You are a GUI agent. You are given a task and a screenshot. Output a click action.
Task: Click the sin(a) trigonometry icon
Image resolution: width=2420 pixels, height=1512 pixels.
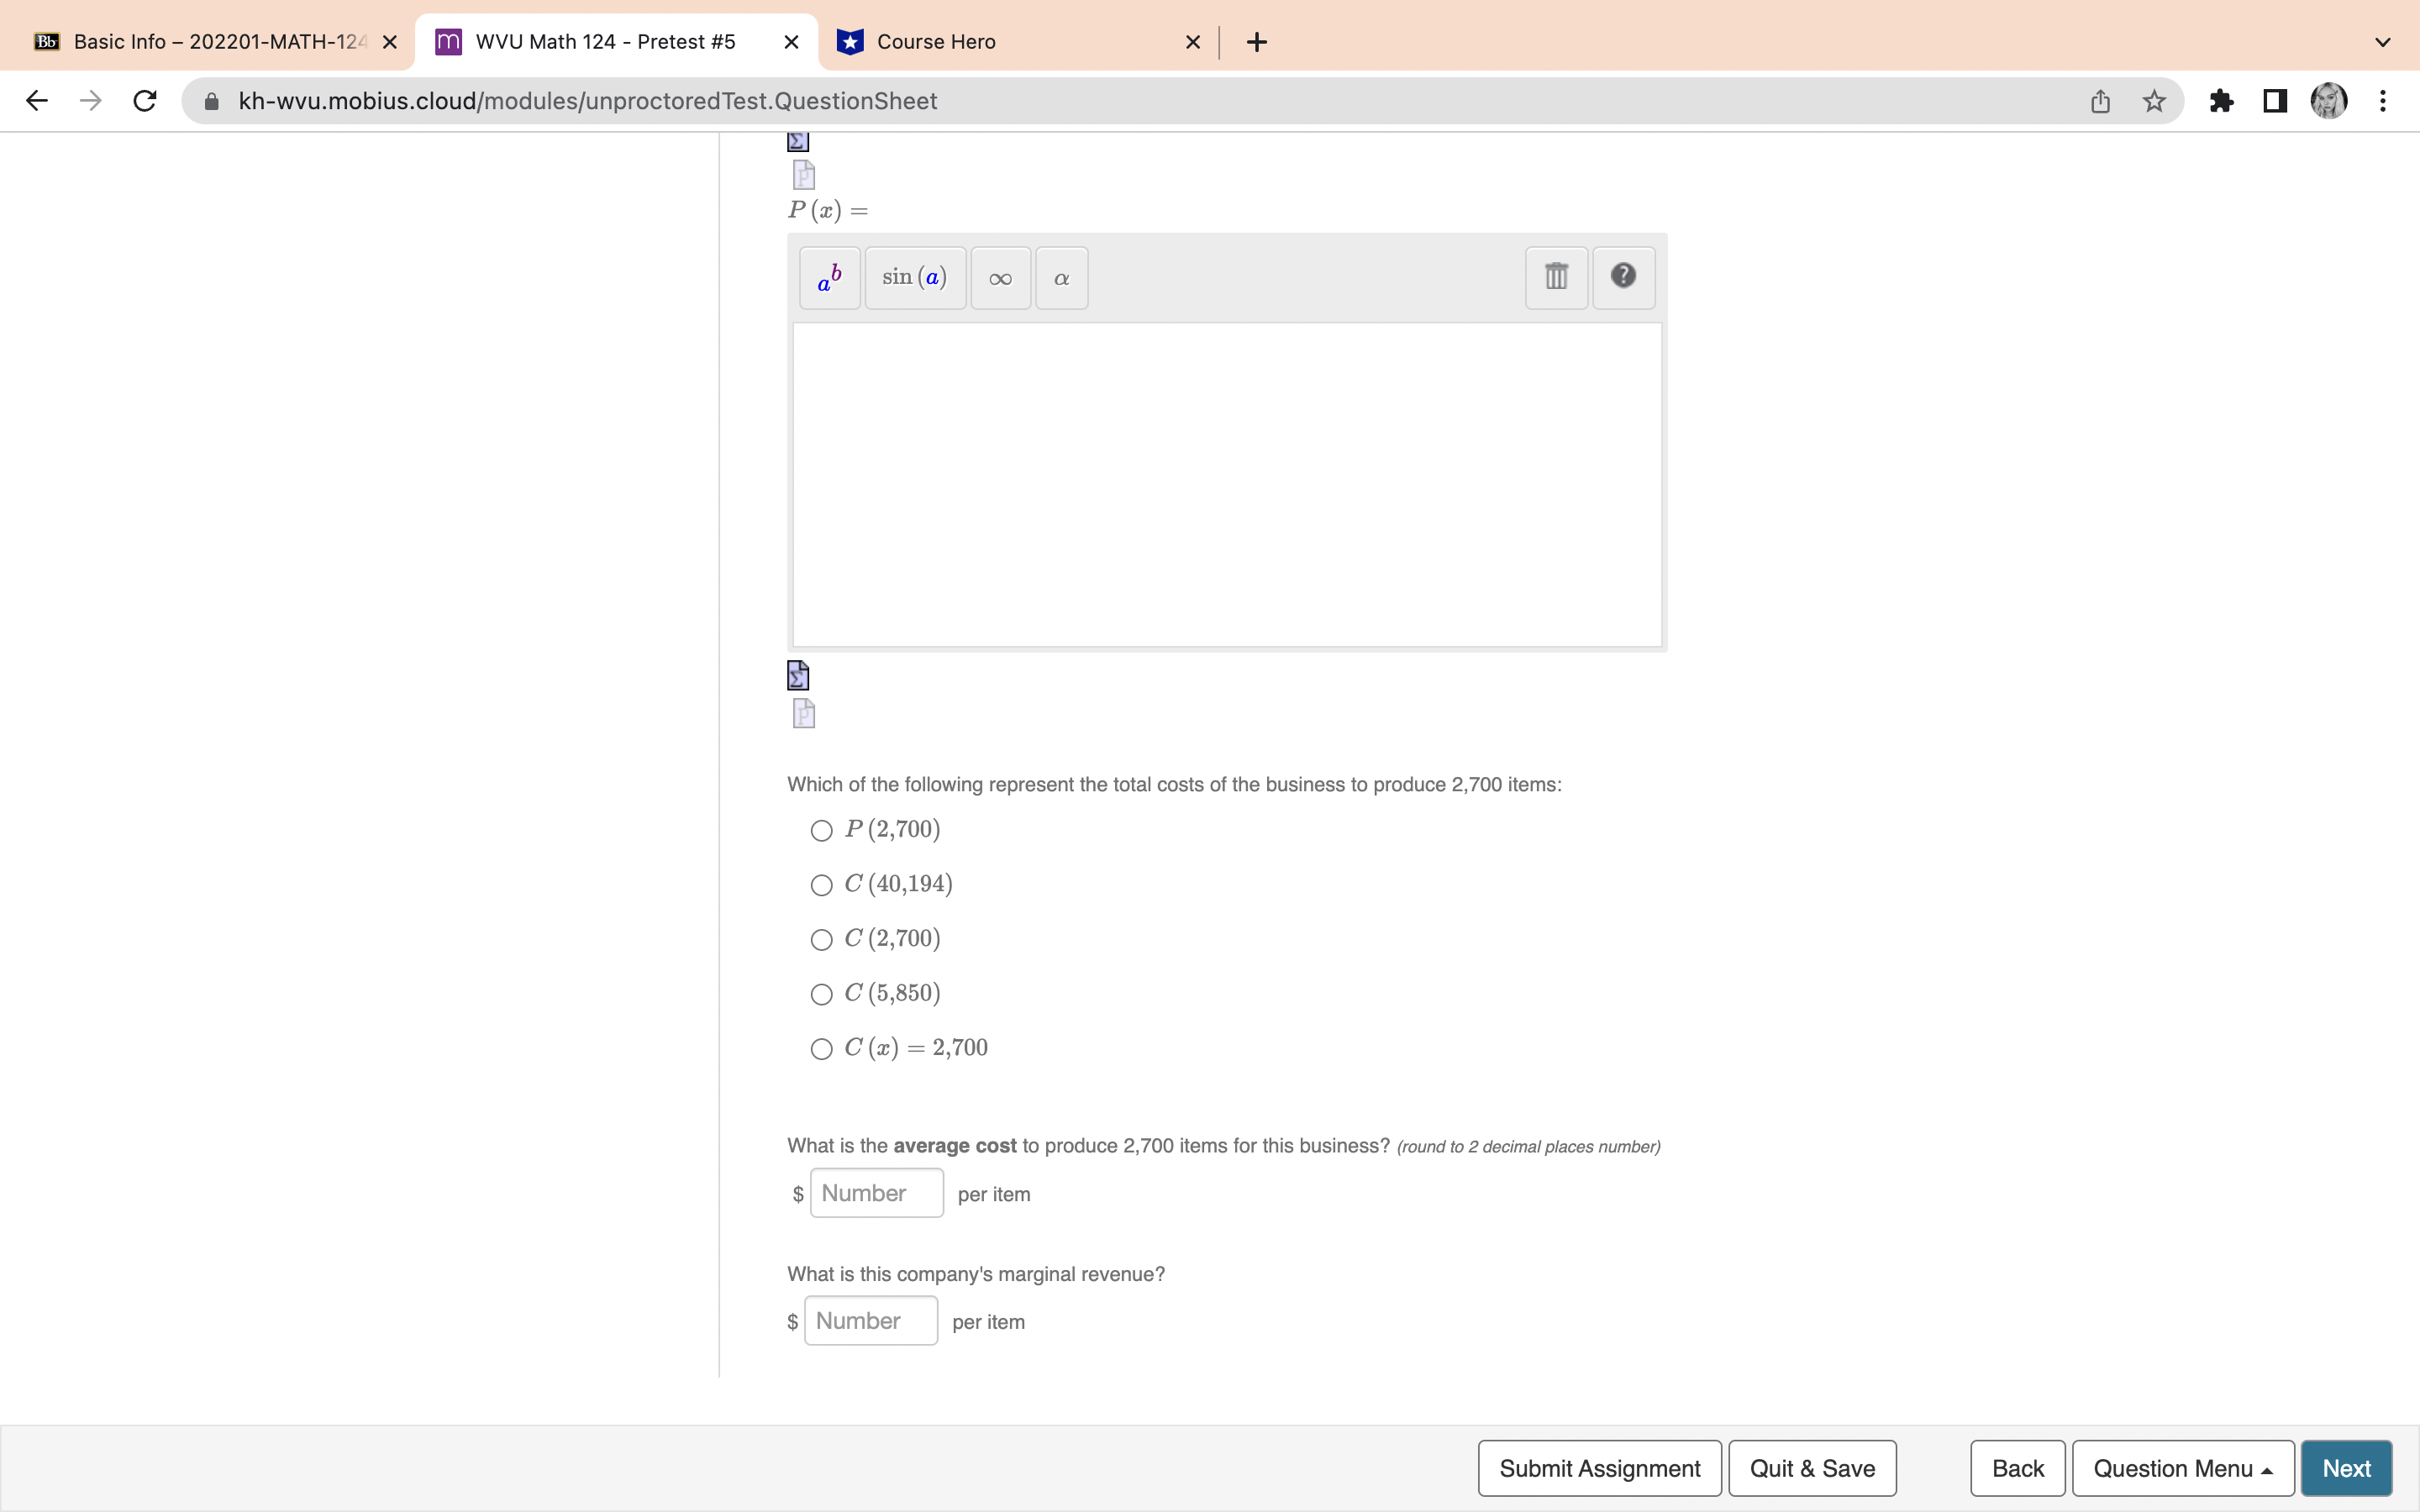click(x=913, y=276)
